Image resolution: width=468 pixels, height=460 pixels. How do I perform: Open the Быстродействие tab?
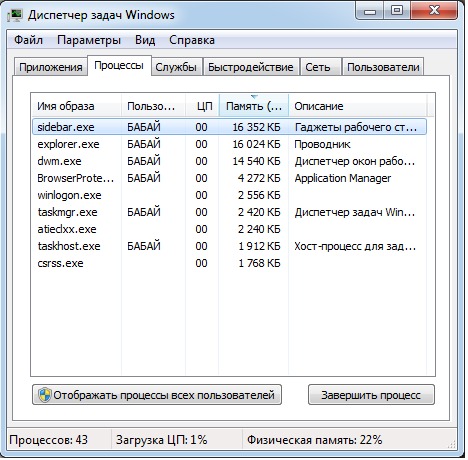pyautogui.click(x=251, y=67)
